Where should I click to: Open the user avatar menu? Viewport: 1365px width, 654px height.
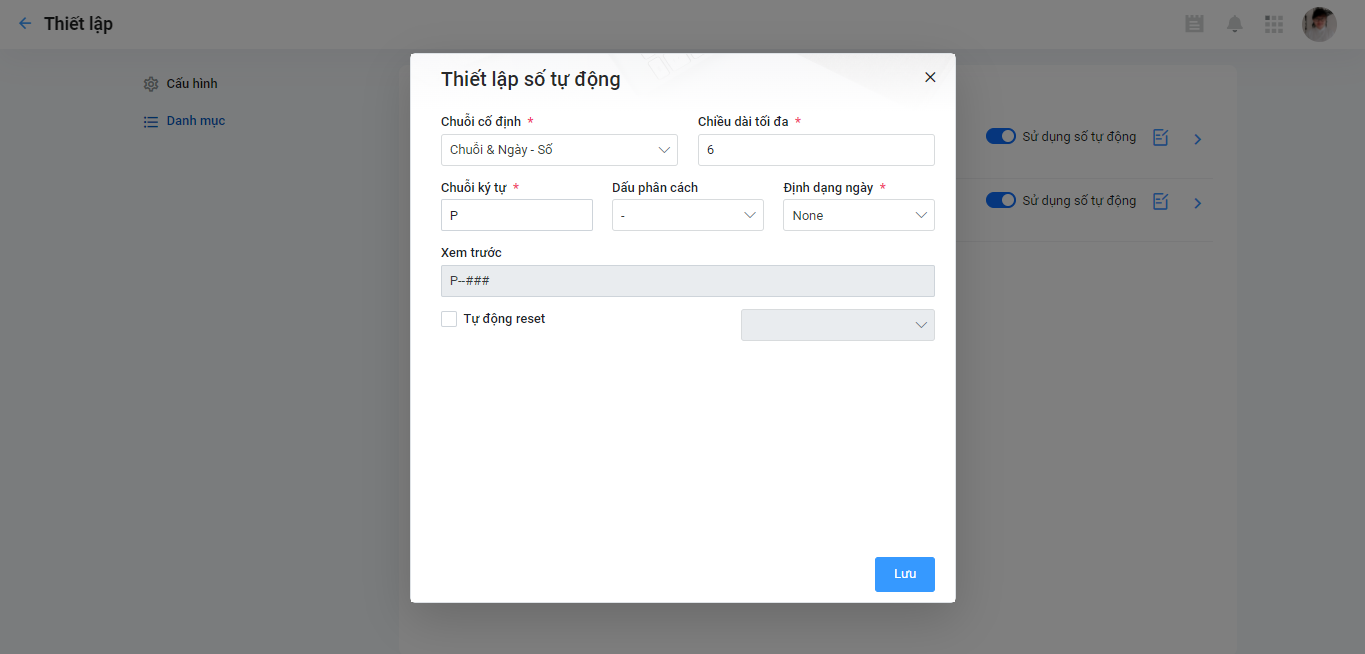(1319, 24)
